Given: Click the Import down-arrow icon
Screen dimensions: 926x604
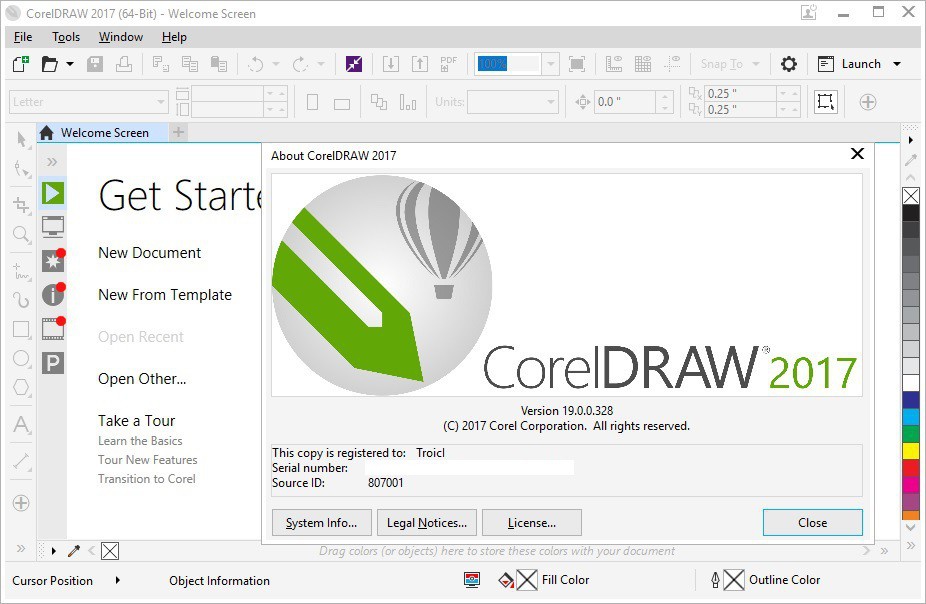Looking at the screenshot, I should (x=390, y=64).
